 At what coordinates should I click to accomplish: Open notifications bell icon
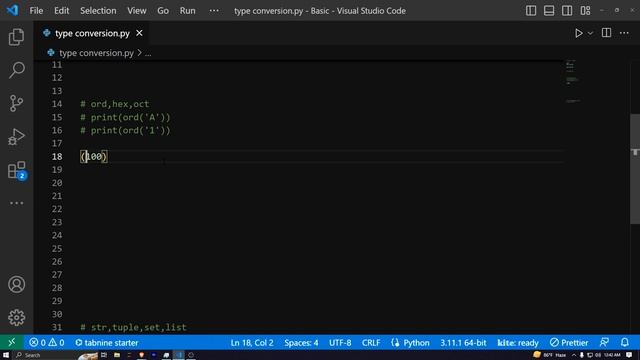(x=624, y=342)
